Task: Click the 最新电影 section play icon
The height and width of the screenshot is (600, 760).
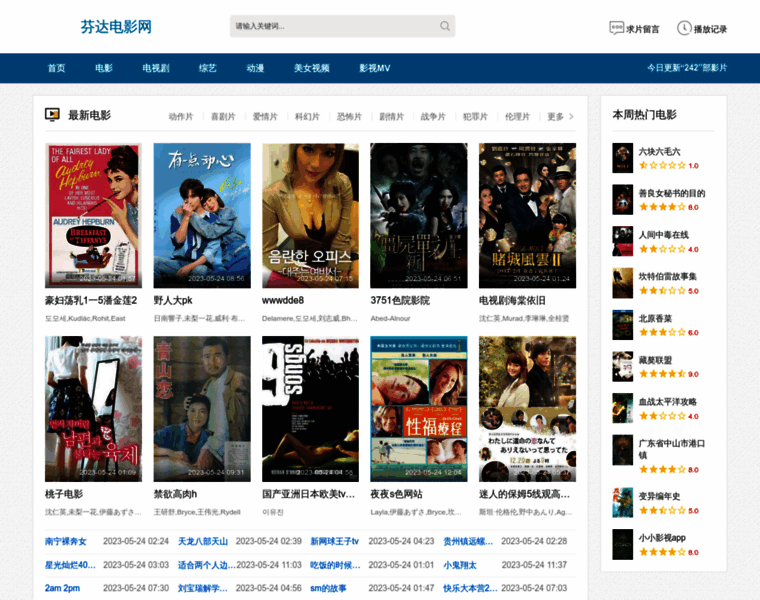Action: click(x=52, y=114)
